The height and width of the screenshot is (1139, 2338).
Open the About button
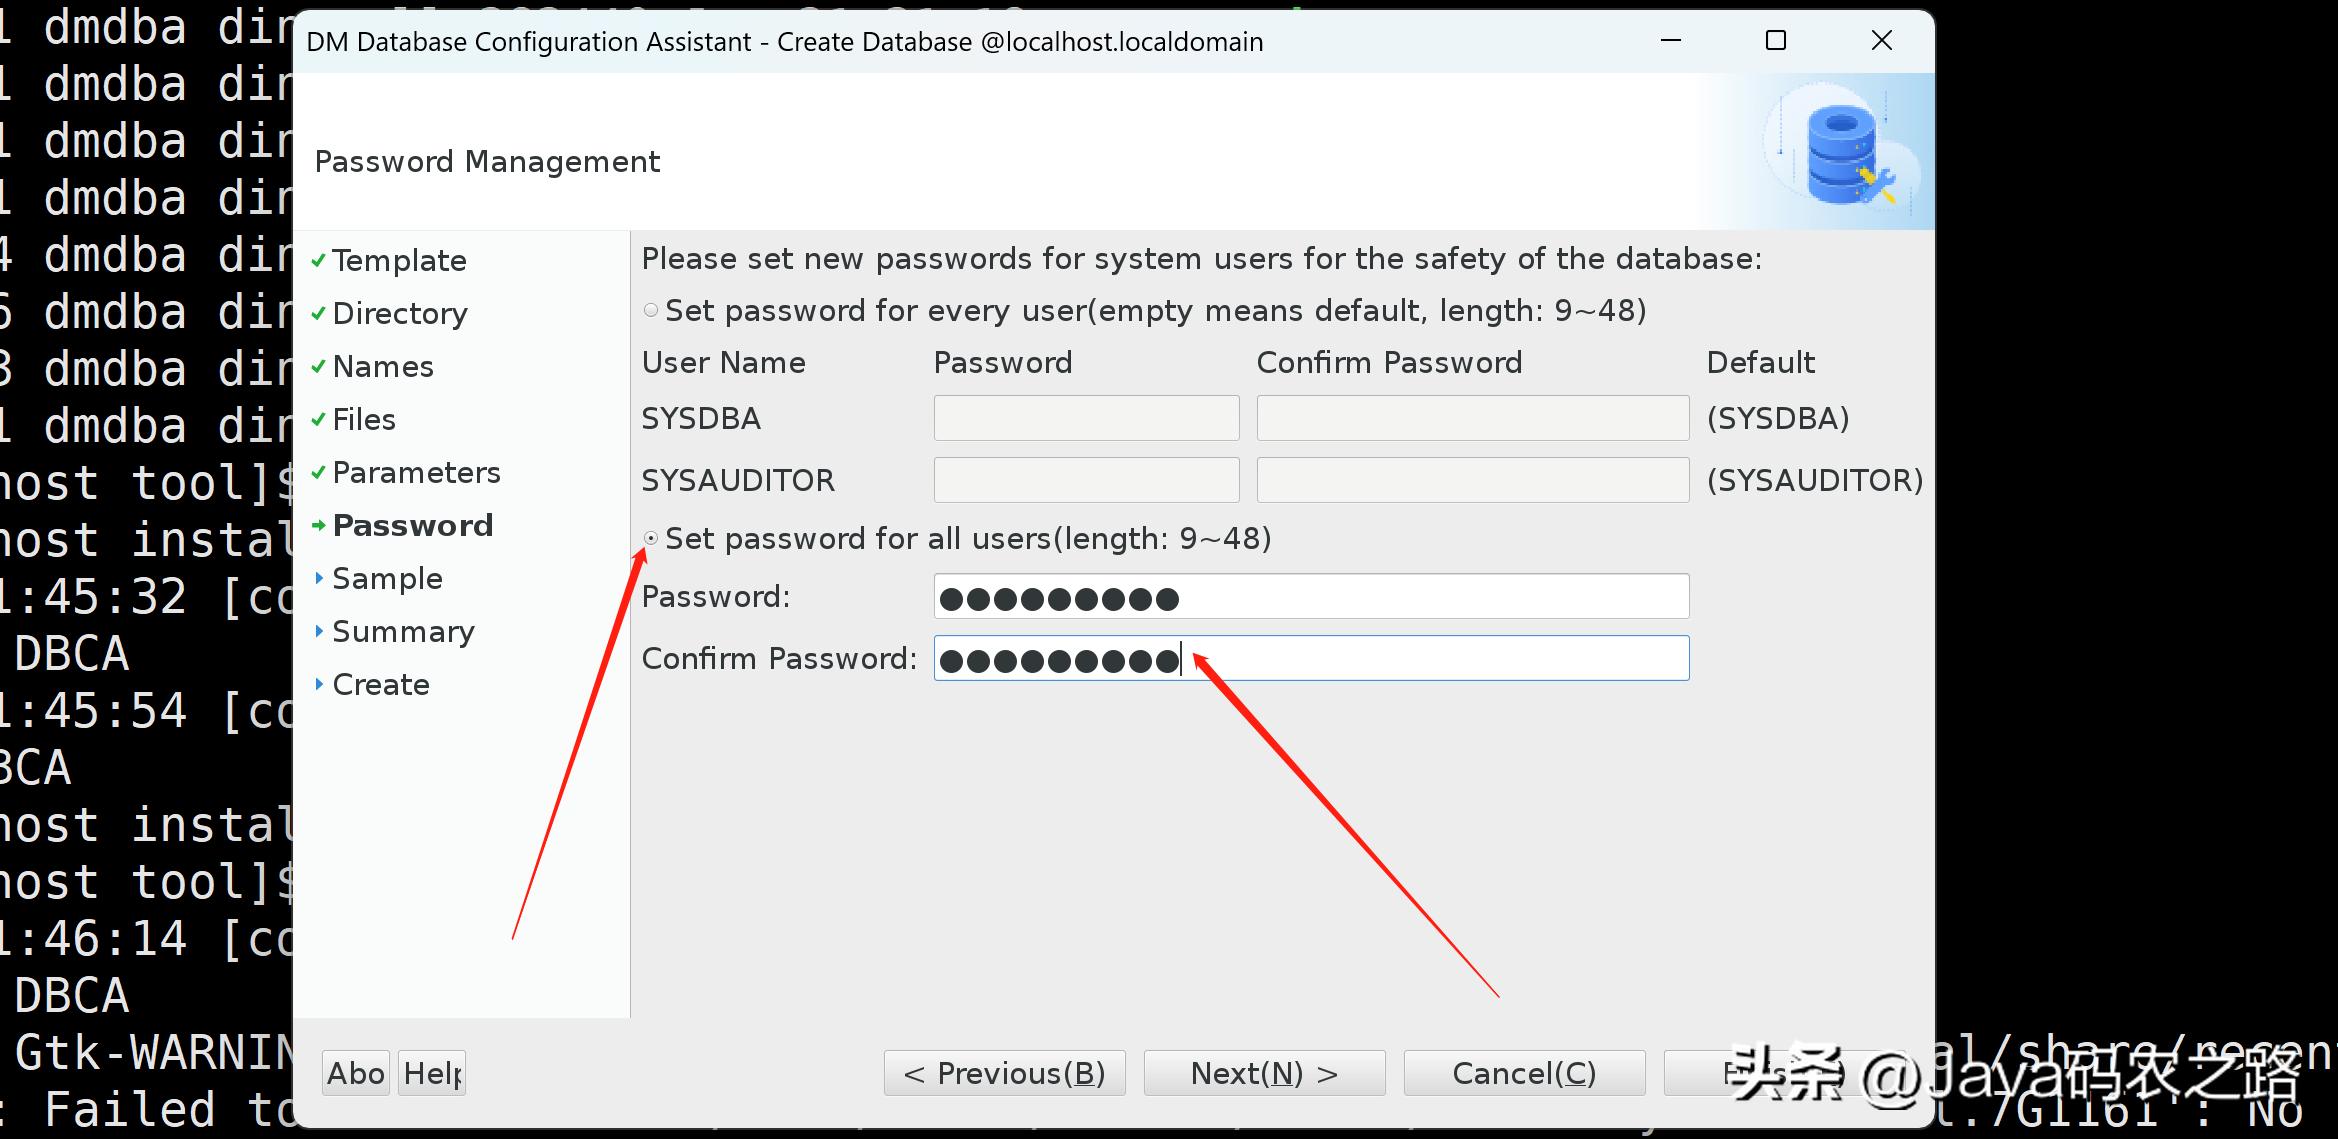pos(356,1073)
